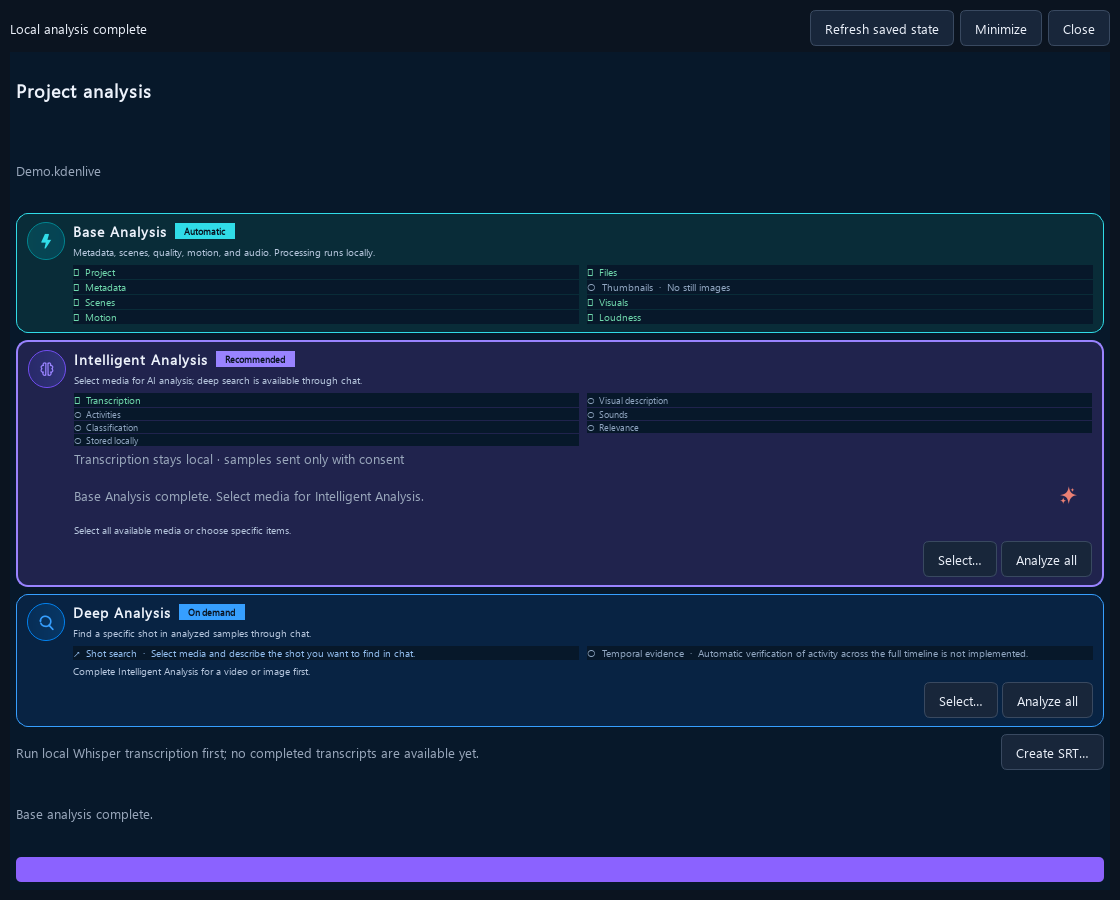Click the Classification item
The image size is (1120, 900).
326,427
